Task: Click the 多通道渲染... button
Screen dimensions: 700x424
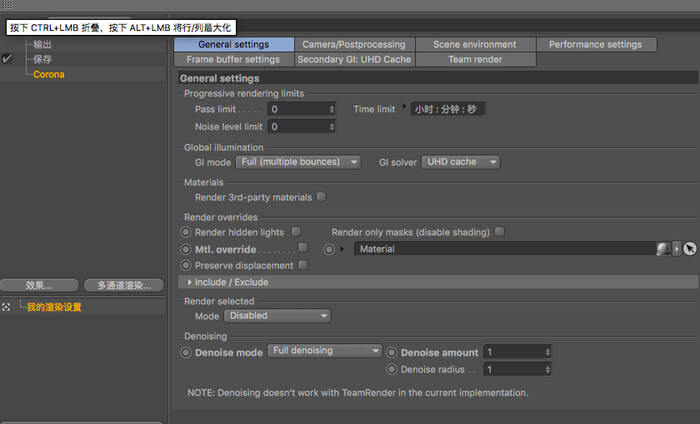Action: point(124,285)
